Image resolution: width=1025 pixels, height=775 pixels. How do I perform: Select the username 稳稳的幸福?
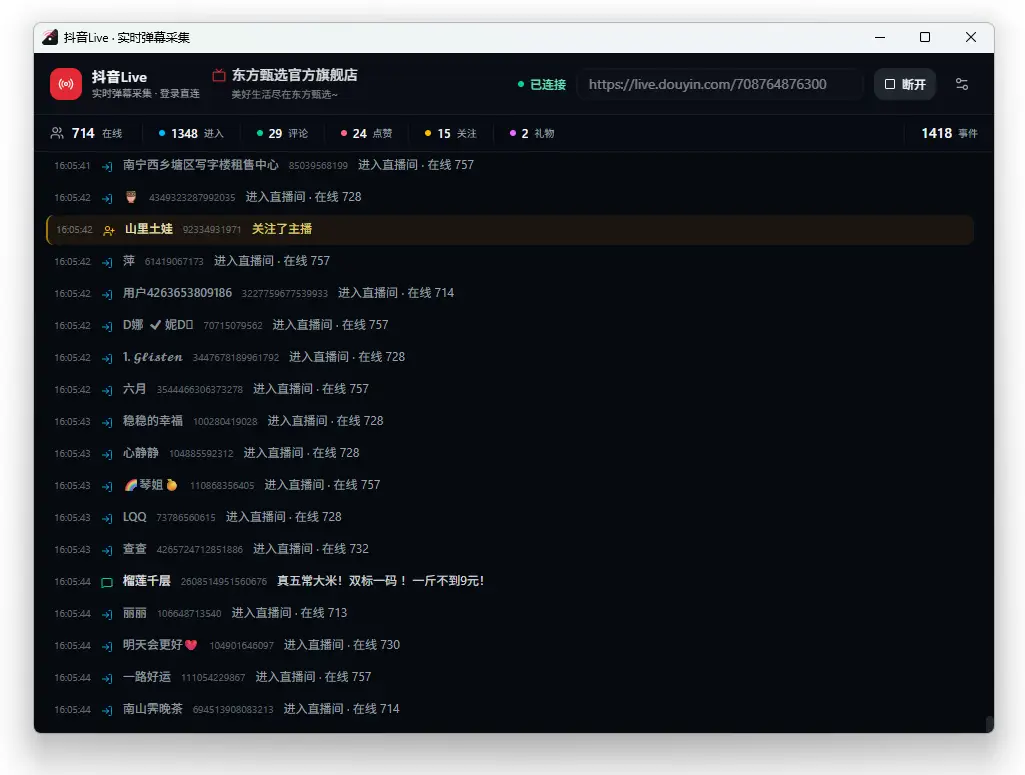tap(152, 421)
